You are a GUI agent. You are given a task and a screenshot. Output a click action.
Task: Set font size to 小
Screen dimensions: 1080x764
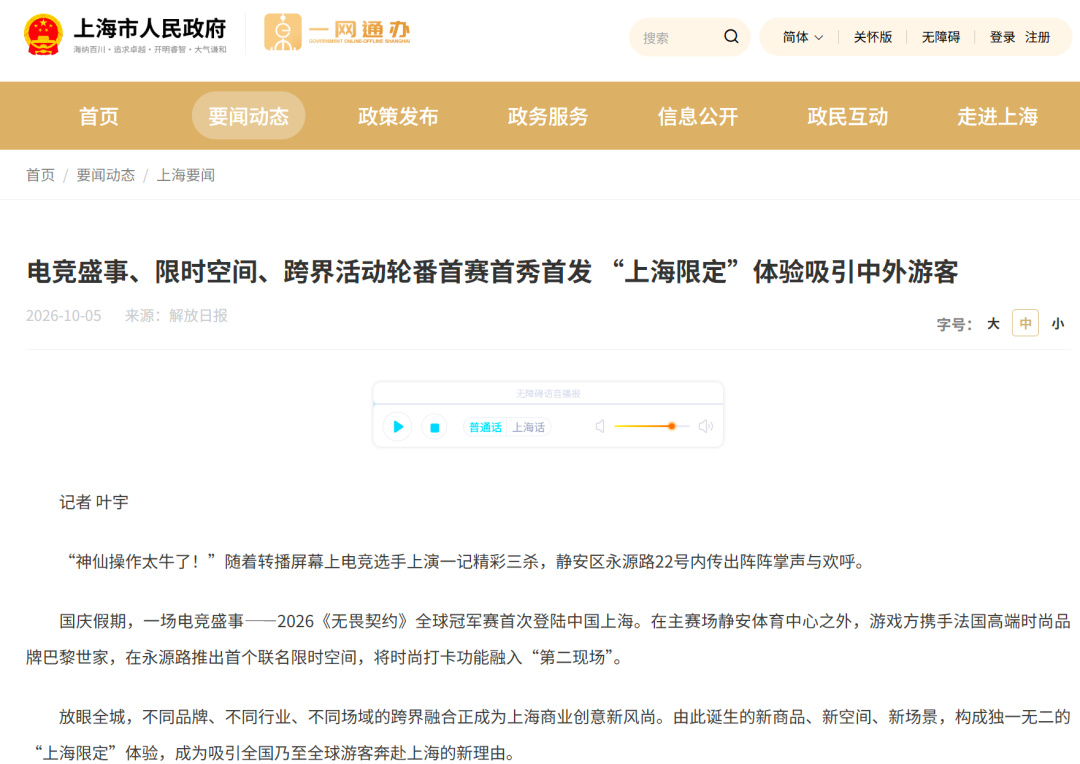(1057, 323)
